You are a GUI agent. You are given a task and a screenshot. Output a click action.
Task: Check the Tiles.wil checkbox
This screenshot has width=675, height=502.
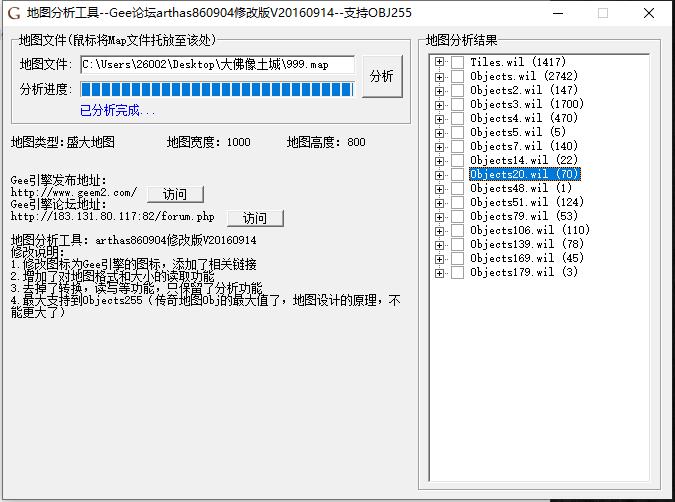[x=457, y=62]
